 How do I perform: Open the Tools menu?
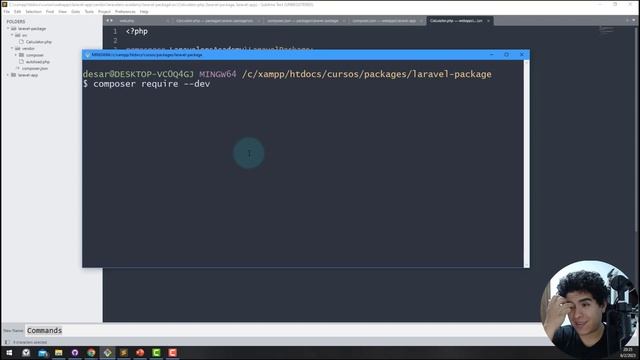click(89, 12)
